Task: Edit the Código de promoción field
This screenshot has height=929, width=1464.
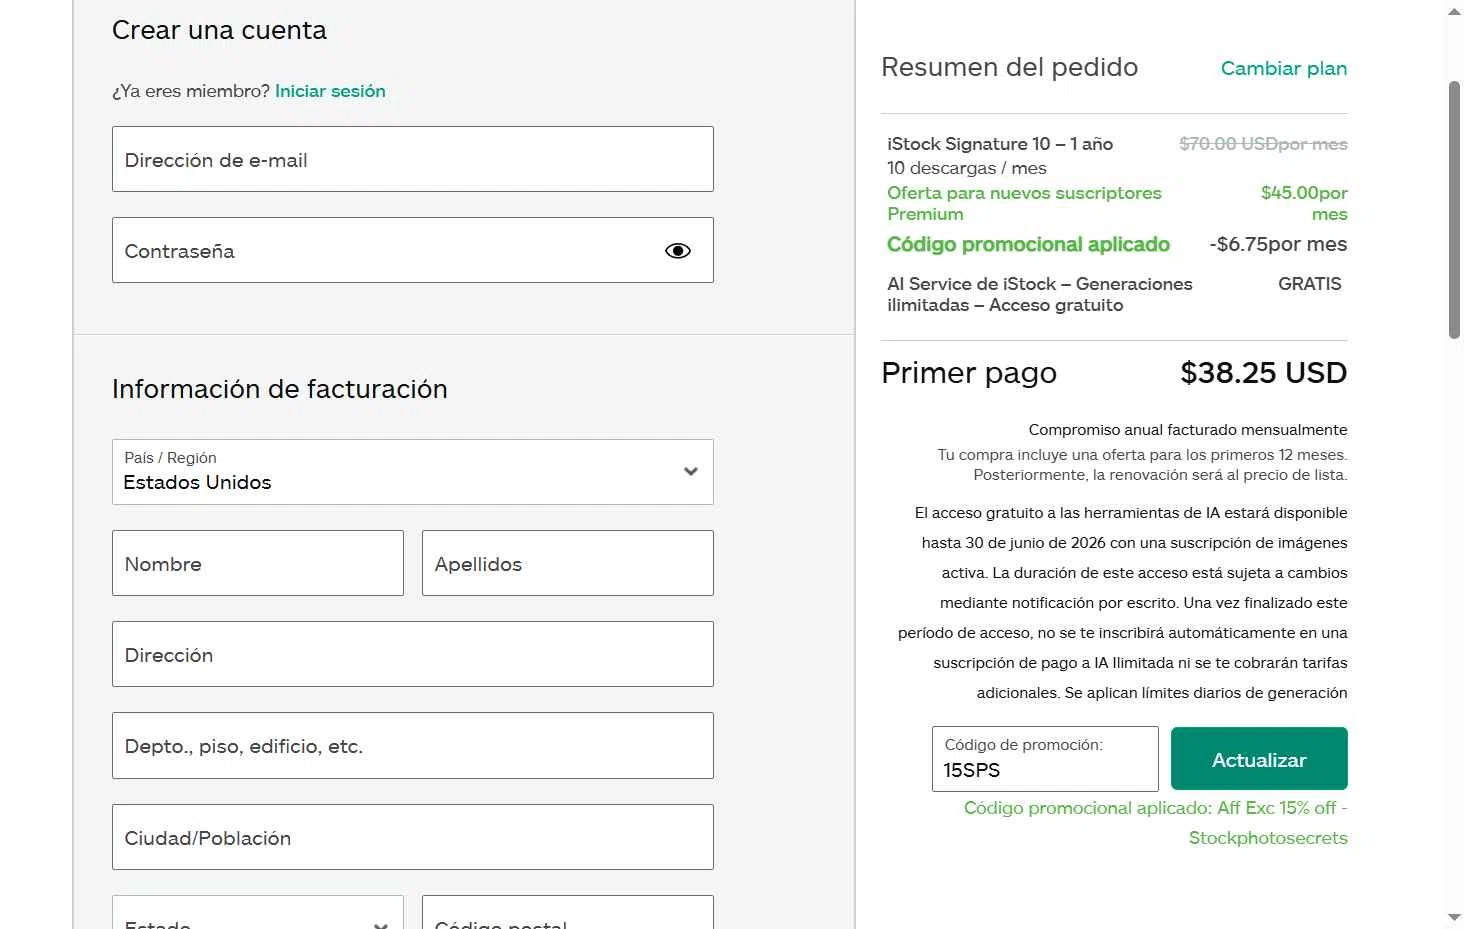Action: (1044, 769)
